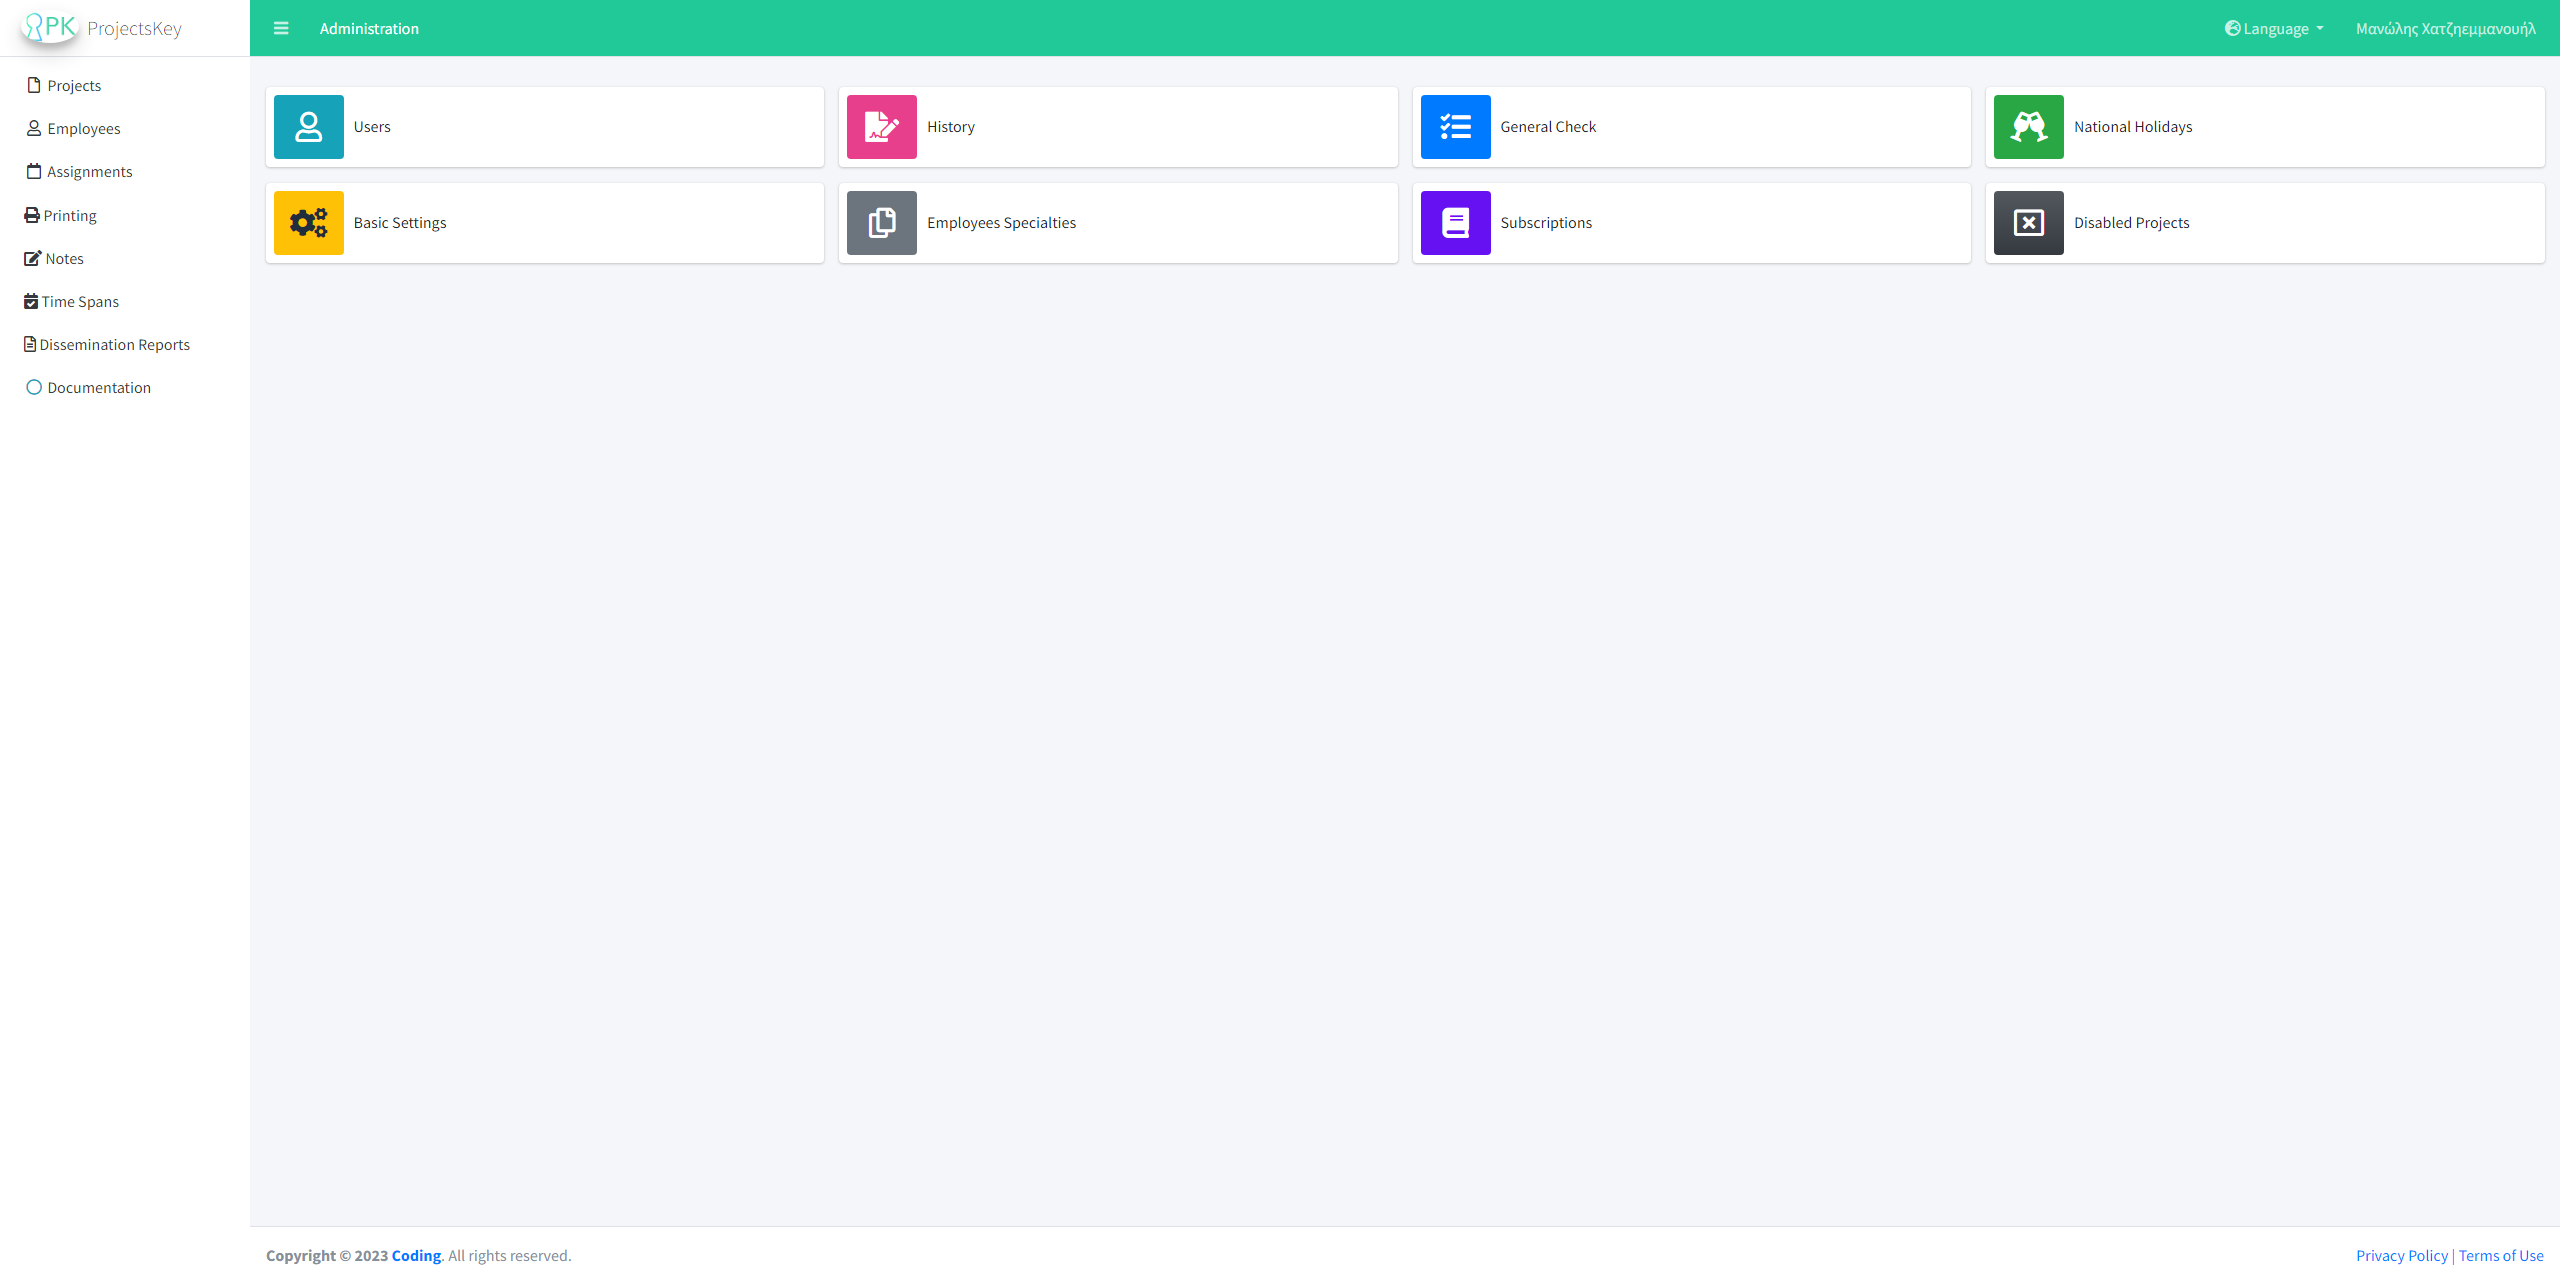This screenshot has height=1283, width=2560.
Task: Open the Printing sidebar item
Action: tap(69, 216)
